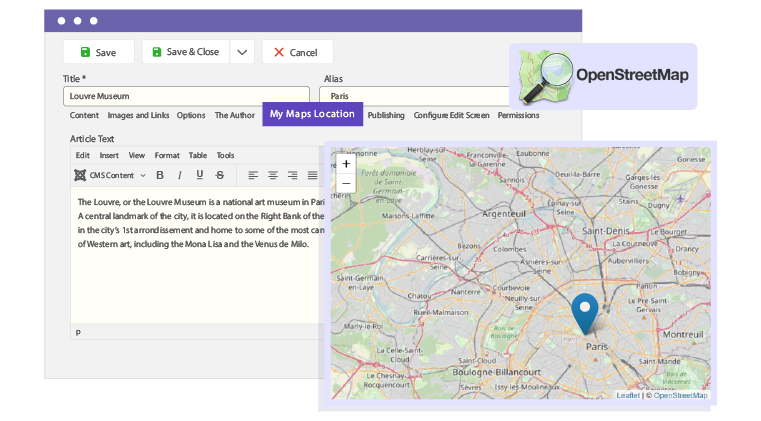Image resolution: width=761 pixels, height=421 pixels.
Task: Align text left in editor
Action: click(252, 175)
